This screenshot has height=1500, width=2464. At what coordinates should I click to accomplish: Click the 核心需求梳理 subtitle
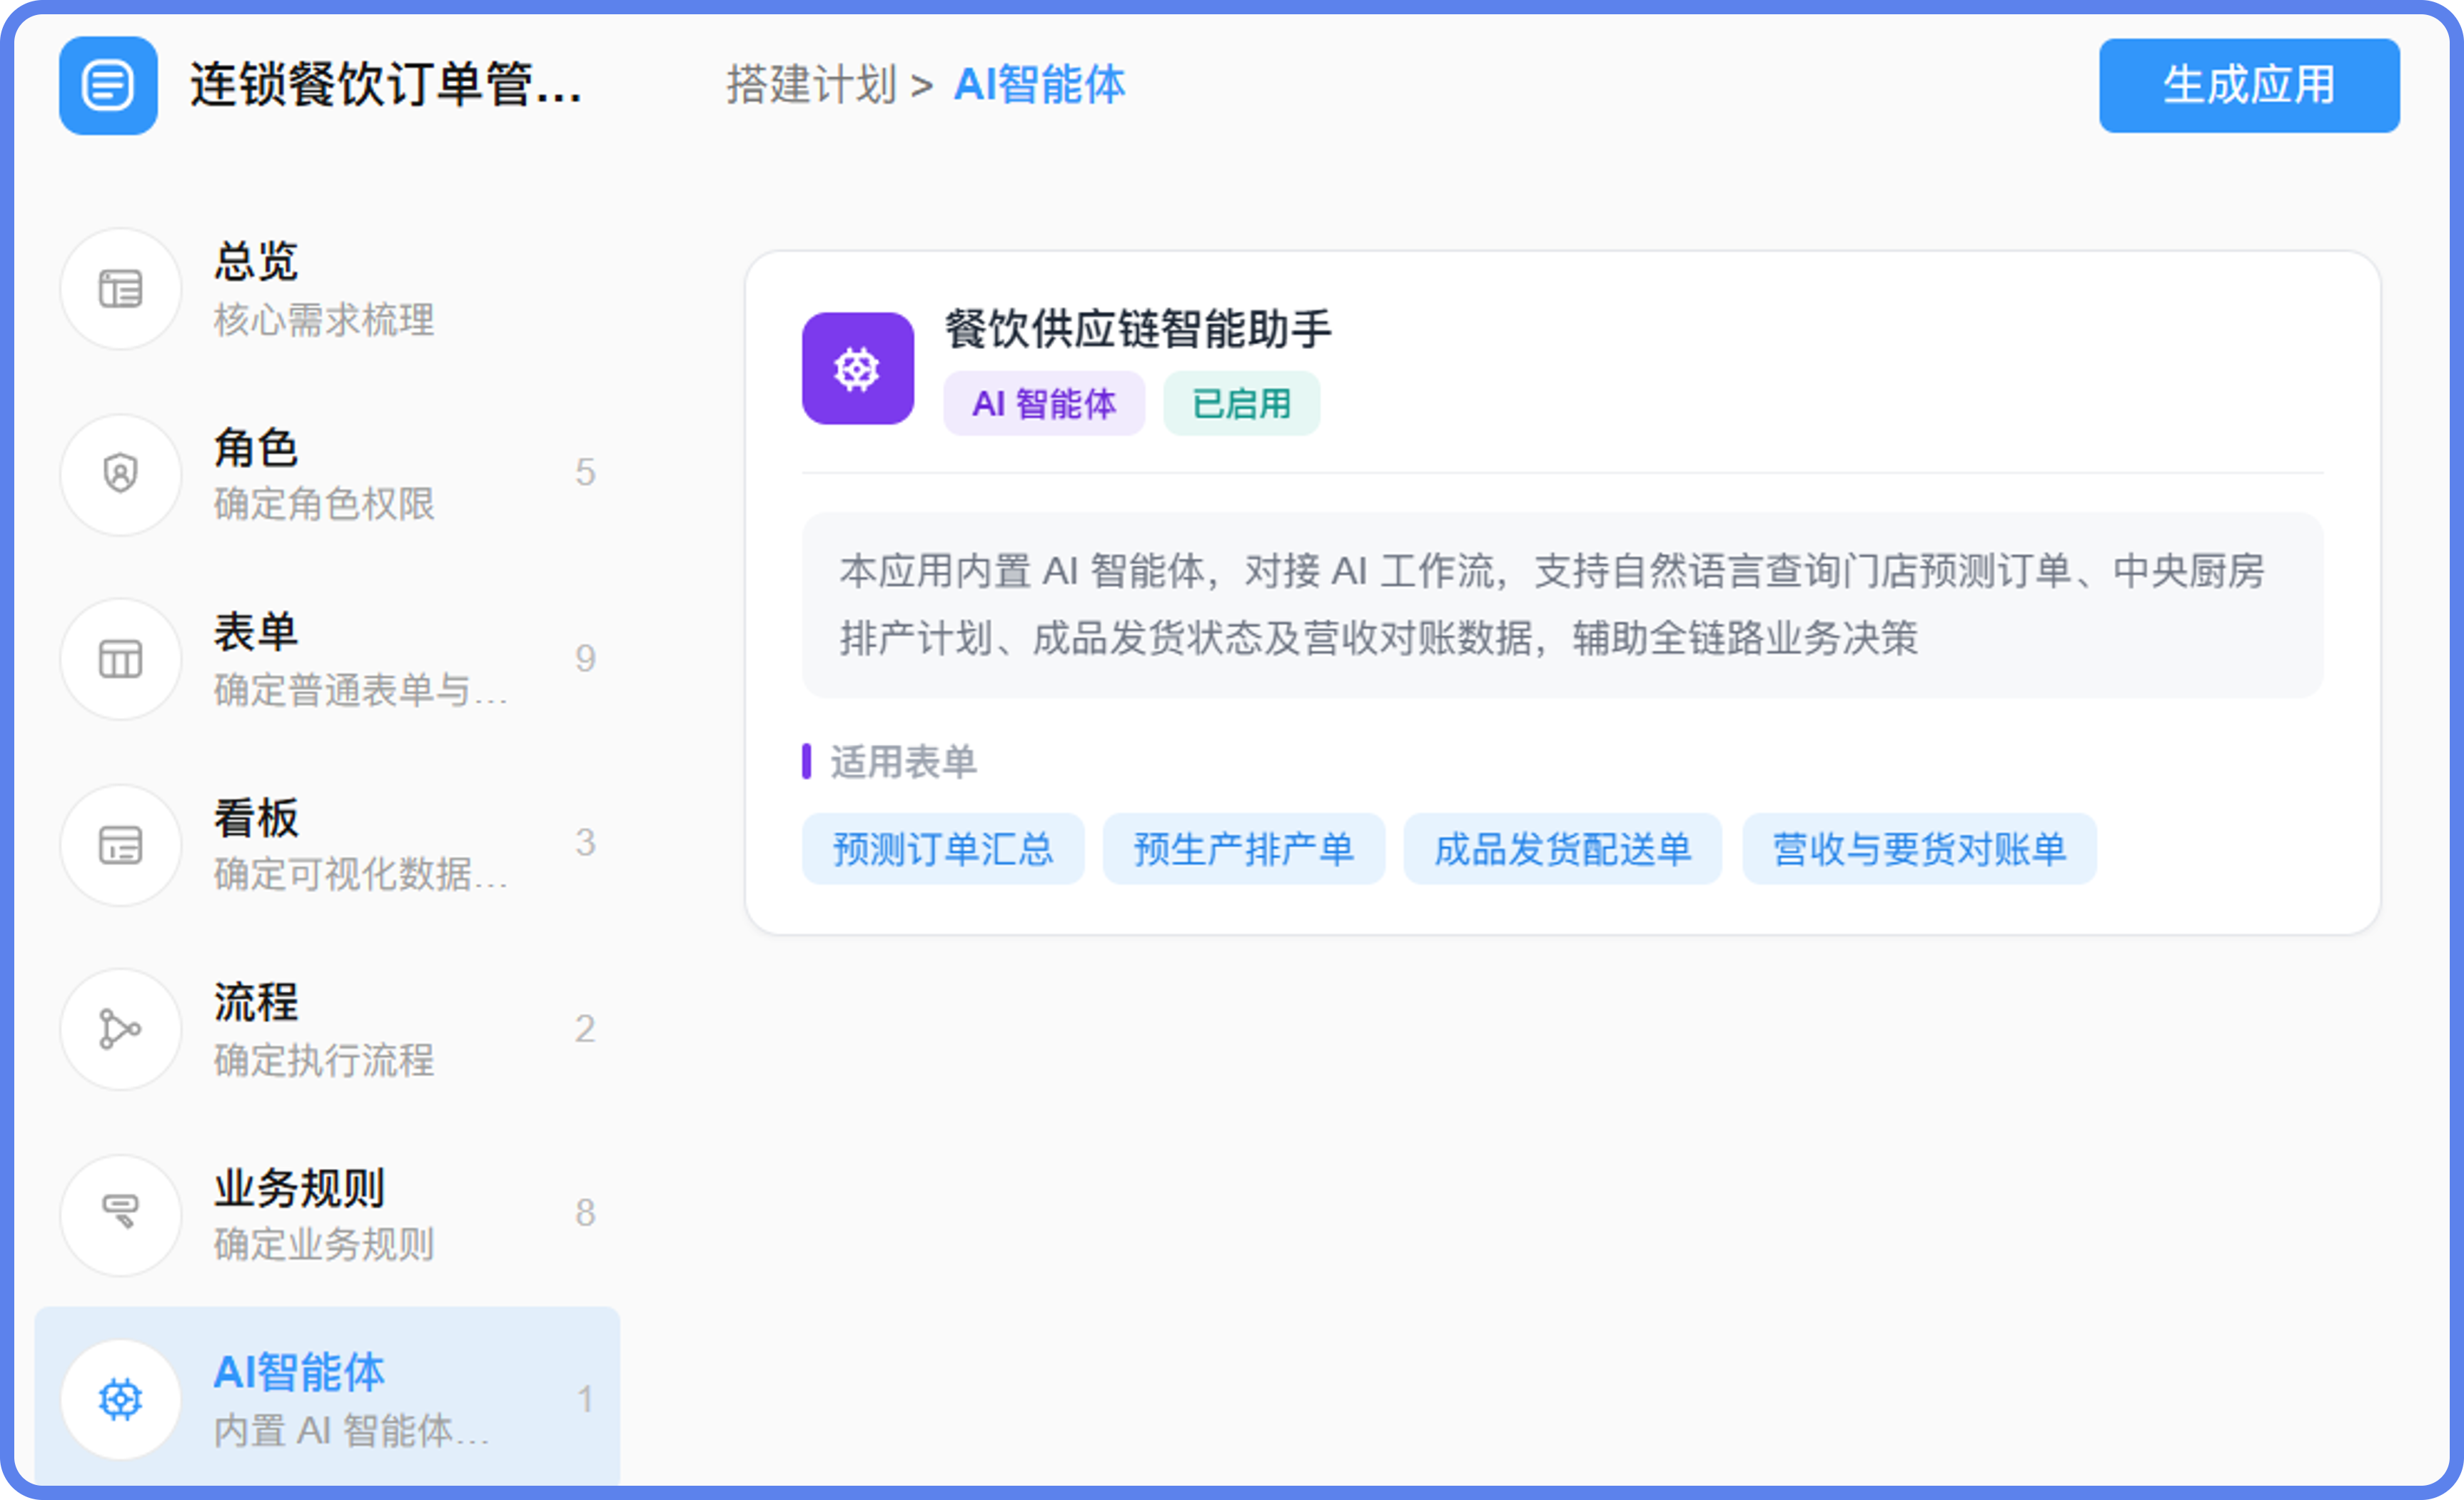click(324, 320)
